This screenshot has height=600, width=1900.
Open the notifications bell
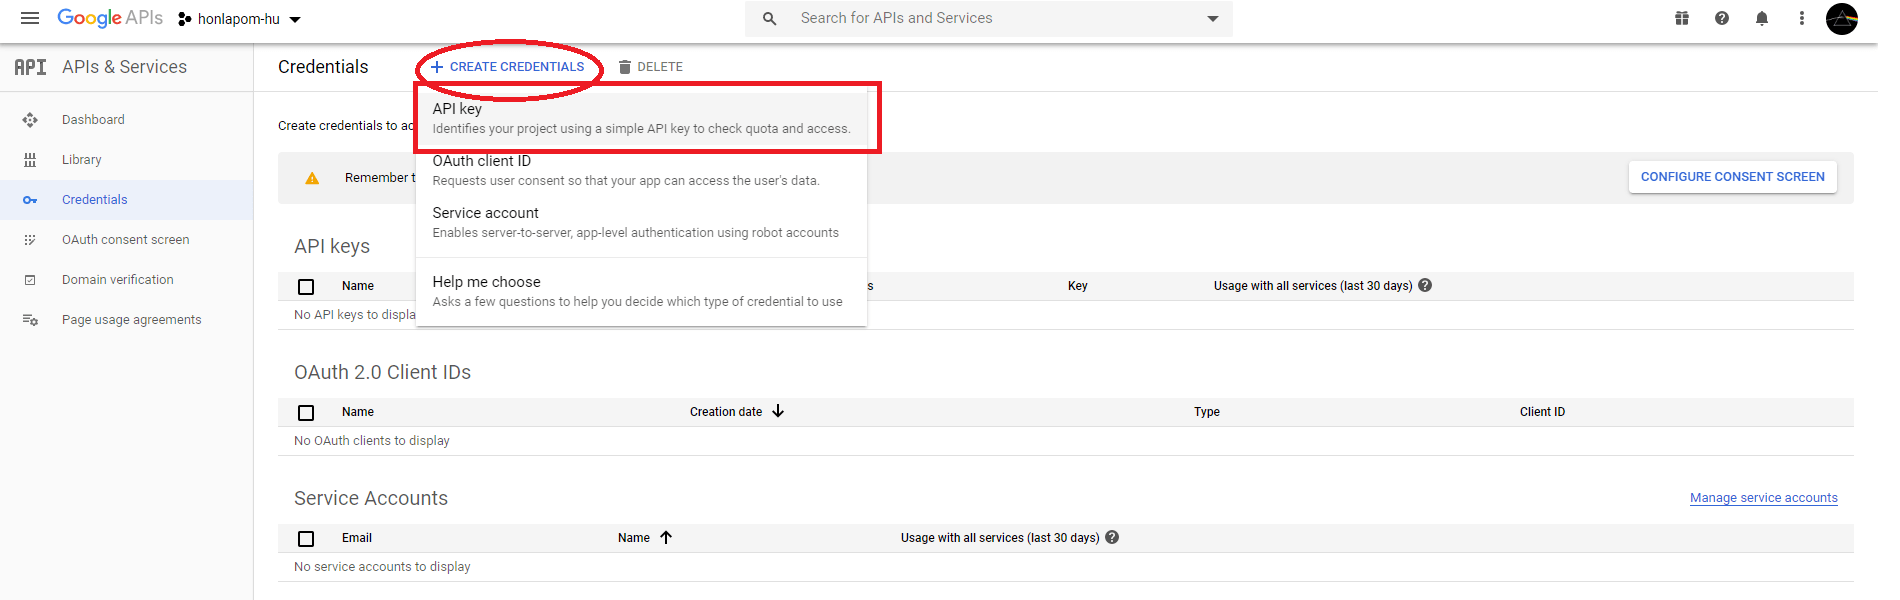pos(1762,18)
